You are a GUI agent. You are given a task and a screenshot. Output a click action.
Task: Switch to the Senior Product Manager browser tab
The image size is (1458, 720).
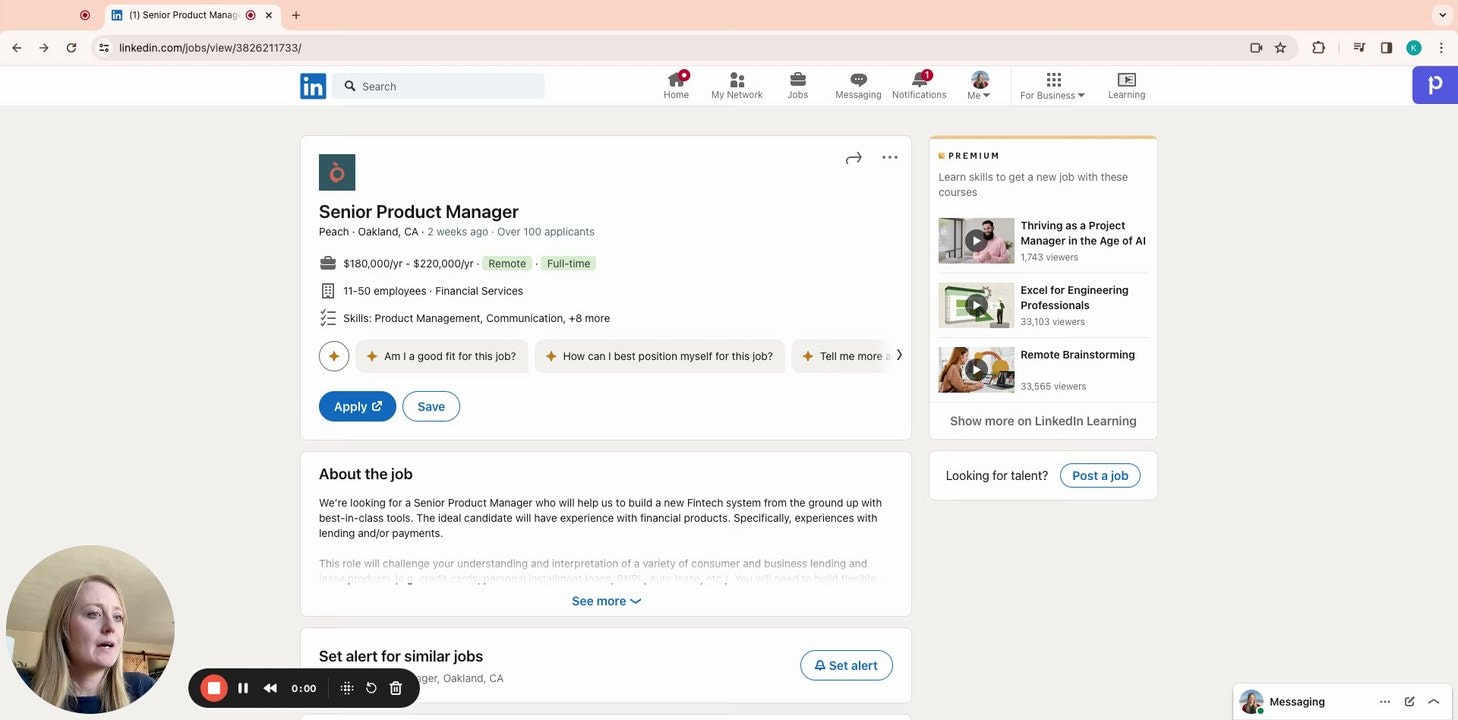tap(183, 15)
